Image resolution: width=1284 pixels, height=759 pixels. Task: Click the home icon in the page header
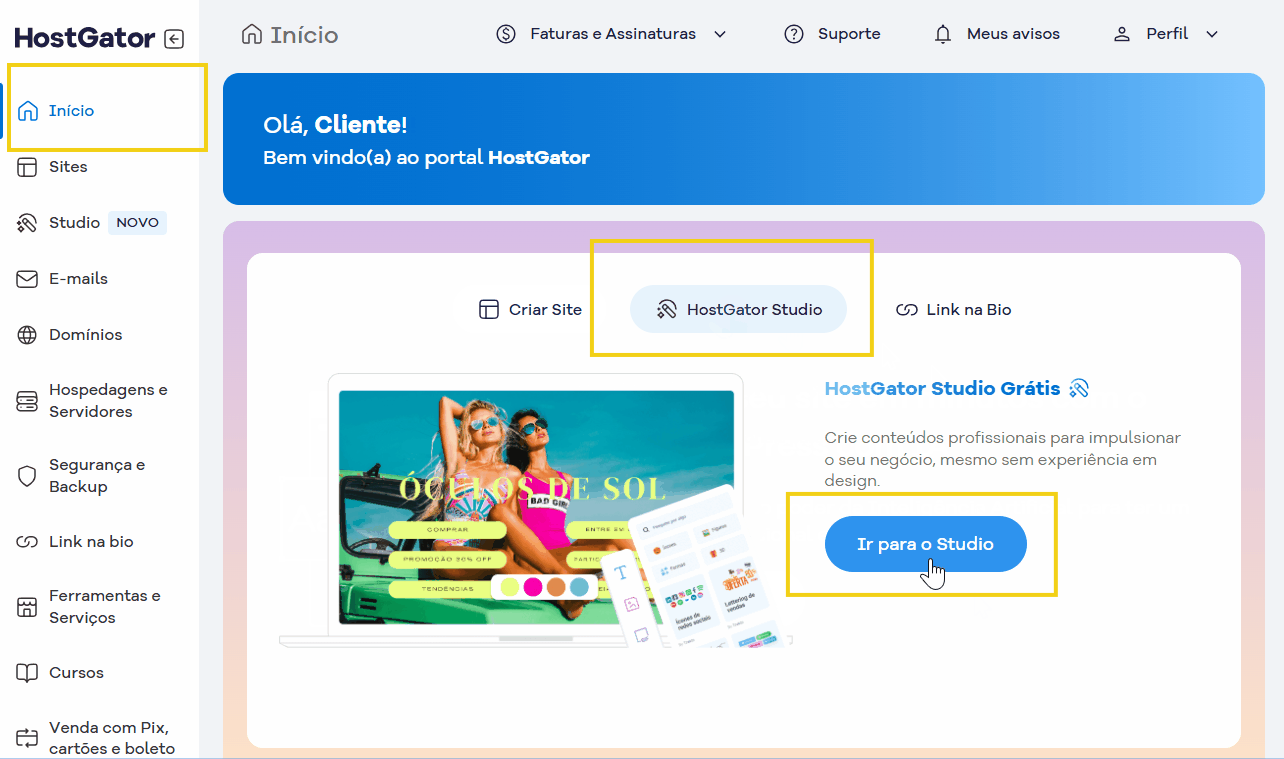252,34
